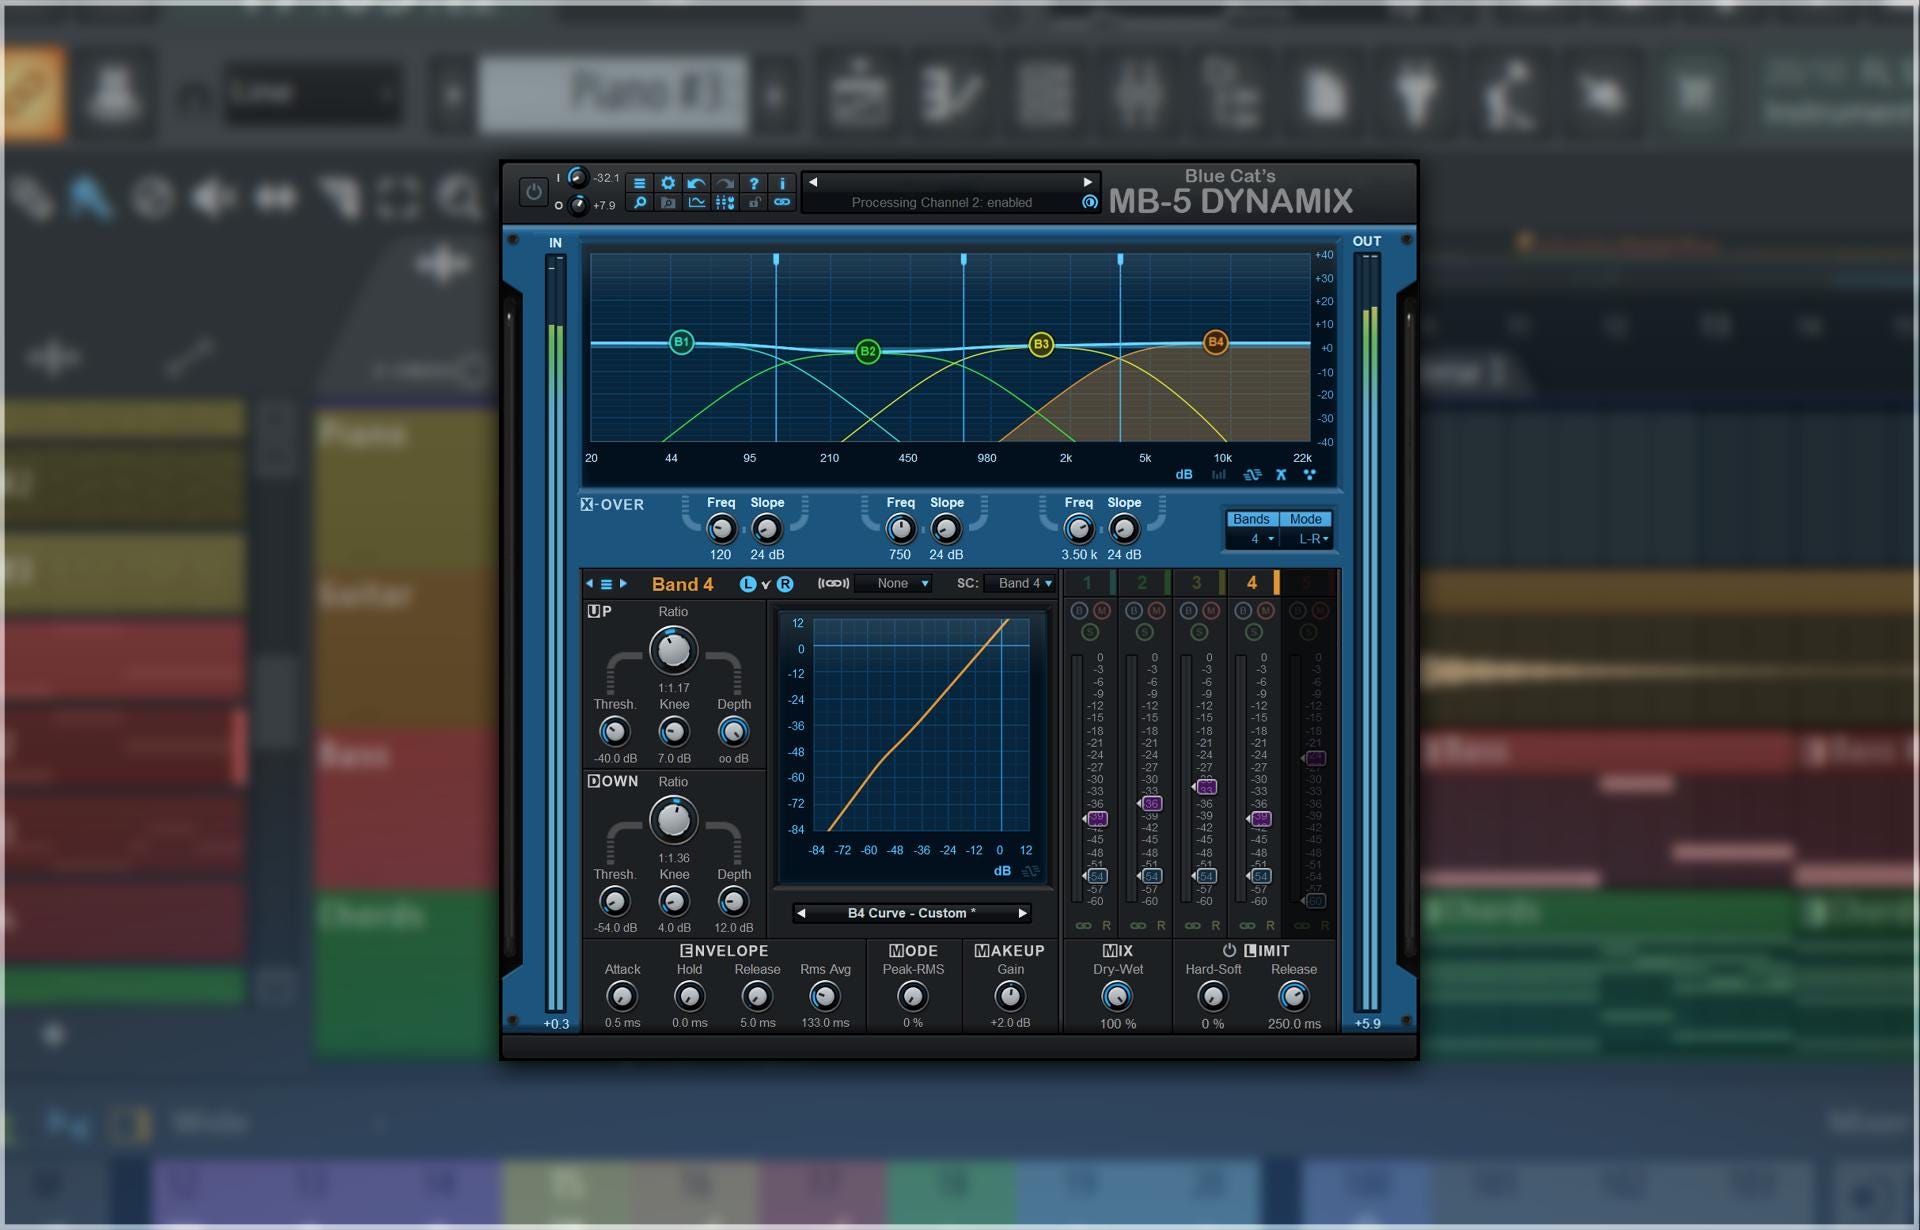Click the magnifier zoom icon
The height and width of the screenshot is (1230, 1920).
pos(639,202)
